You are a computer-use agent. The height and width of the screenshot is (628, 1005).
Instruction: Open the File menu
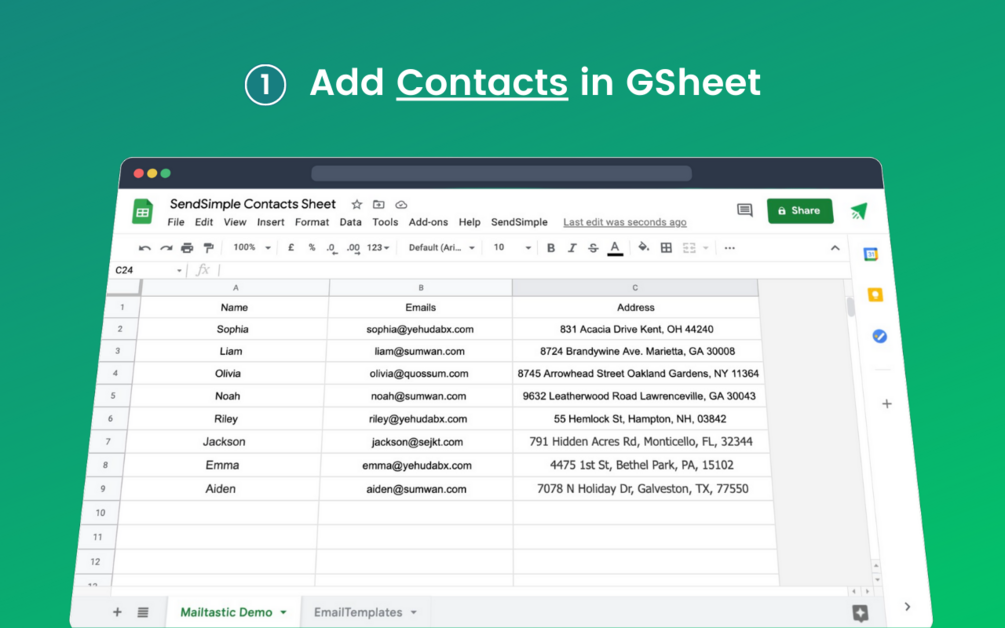pyautogui.click(x=176, y=222)
